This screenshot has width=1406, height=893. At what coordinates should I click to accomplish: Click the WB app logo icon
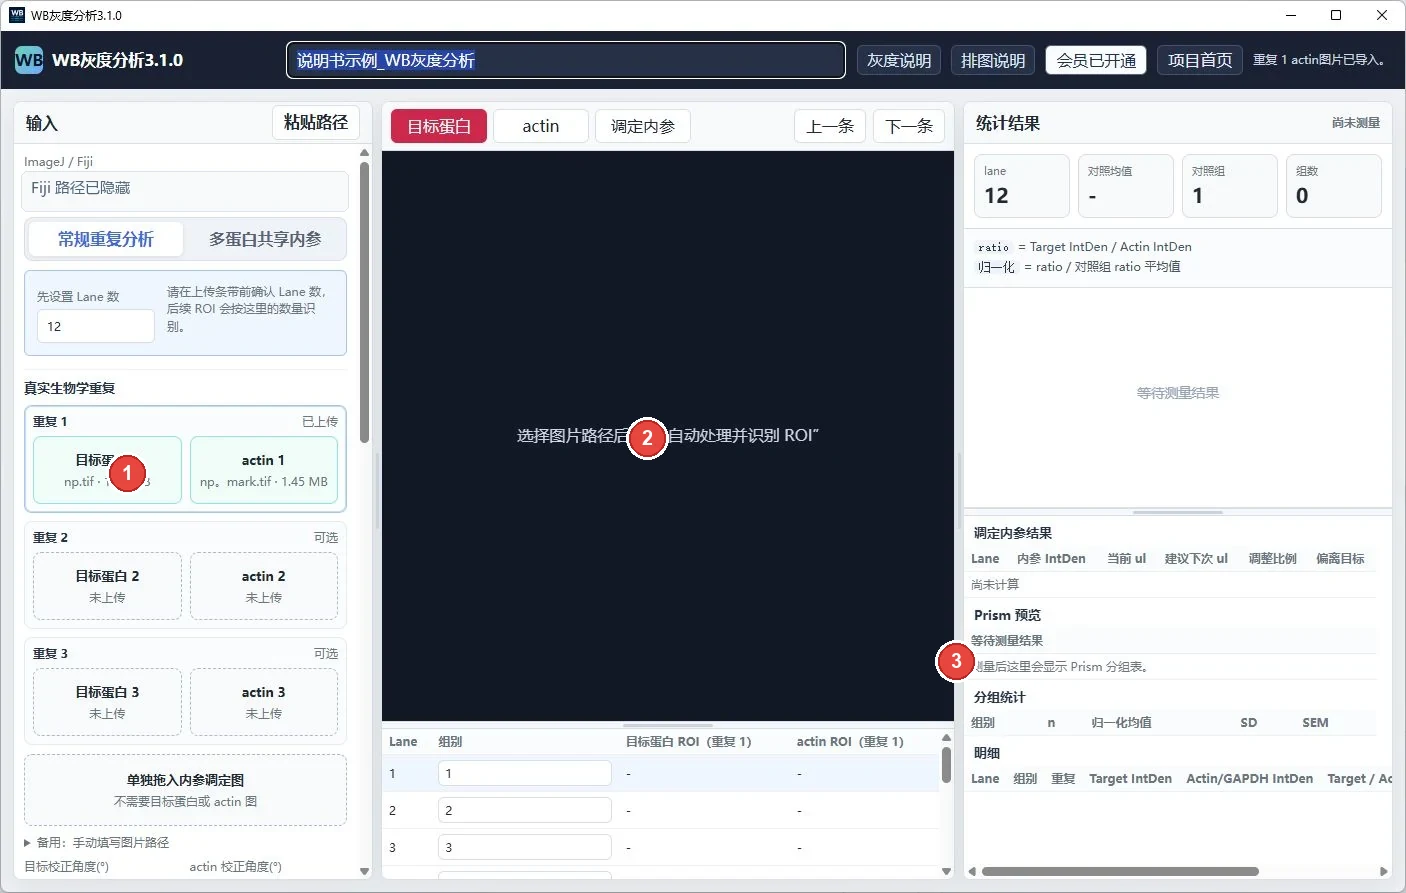click(x=29, y=60)
